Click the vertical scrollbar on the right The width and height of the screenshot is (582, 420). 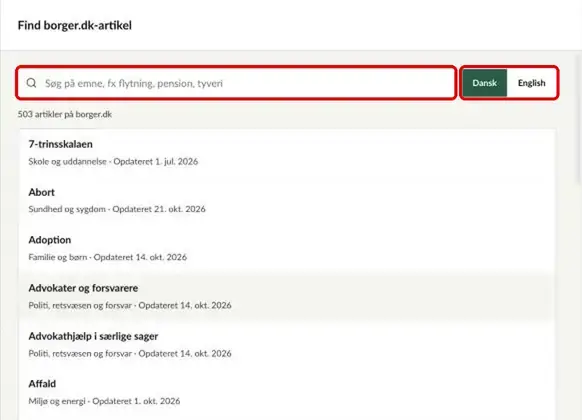point(578,119)
